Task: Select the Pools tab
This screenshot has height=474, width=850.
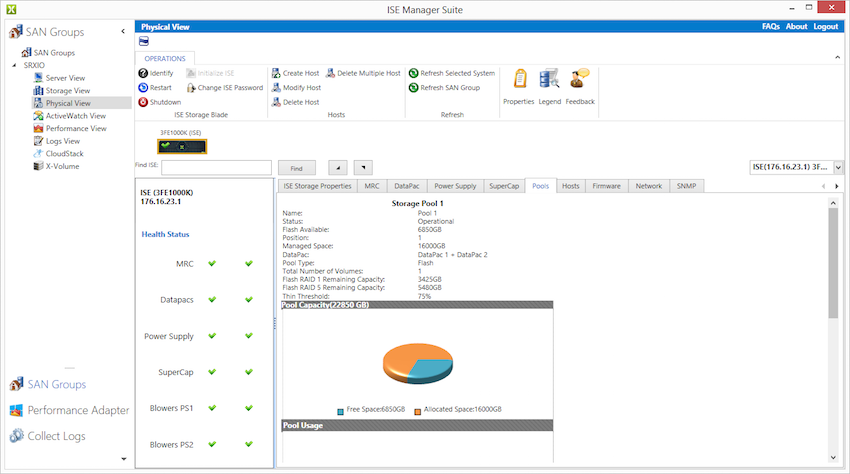Action: [540, 186]
